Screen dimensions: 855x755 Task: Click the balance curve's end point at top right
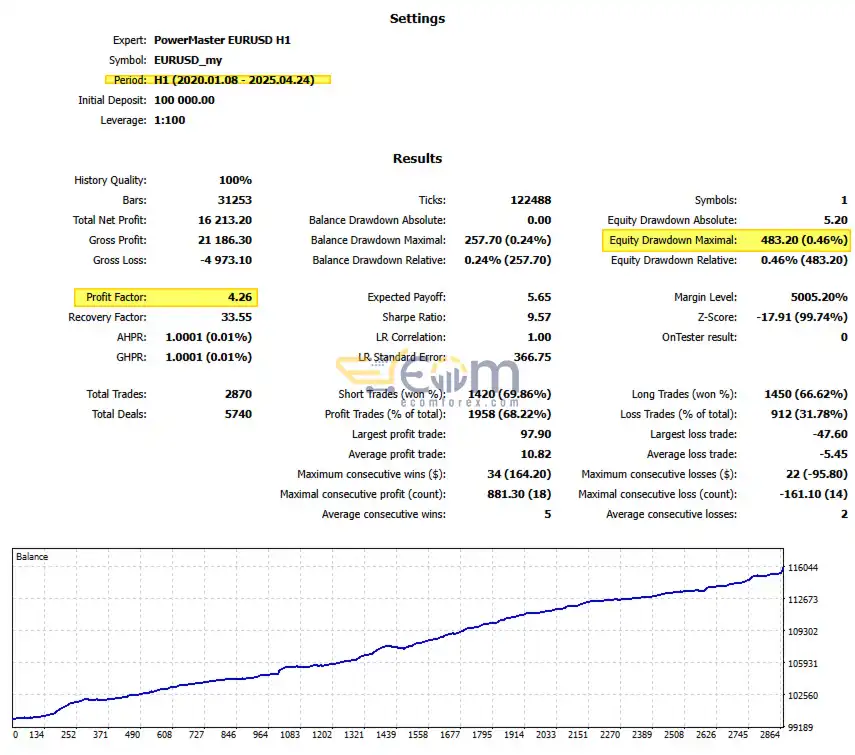[782, 569]
